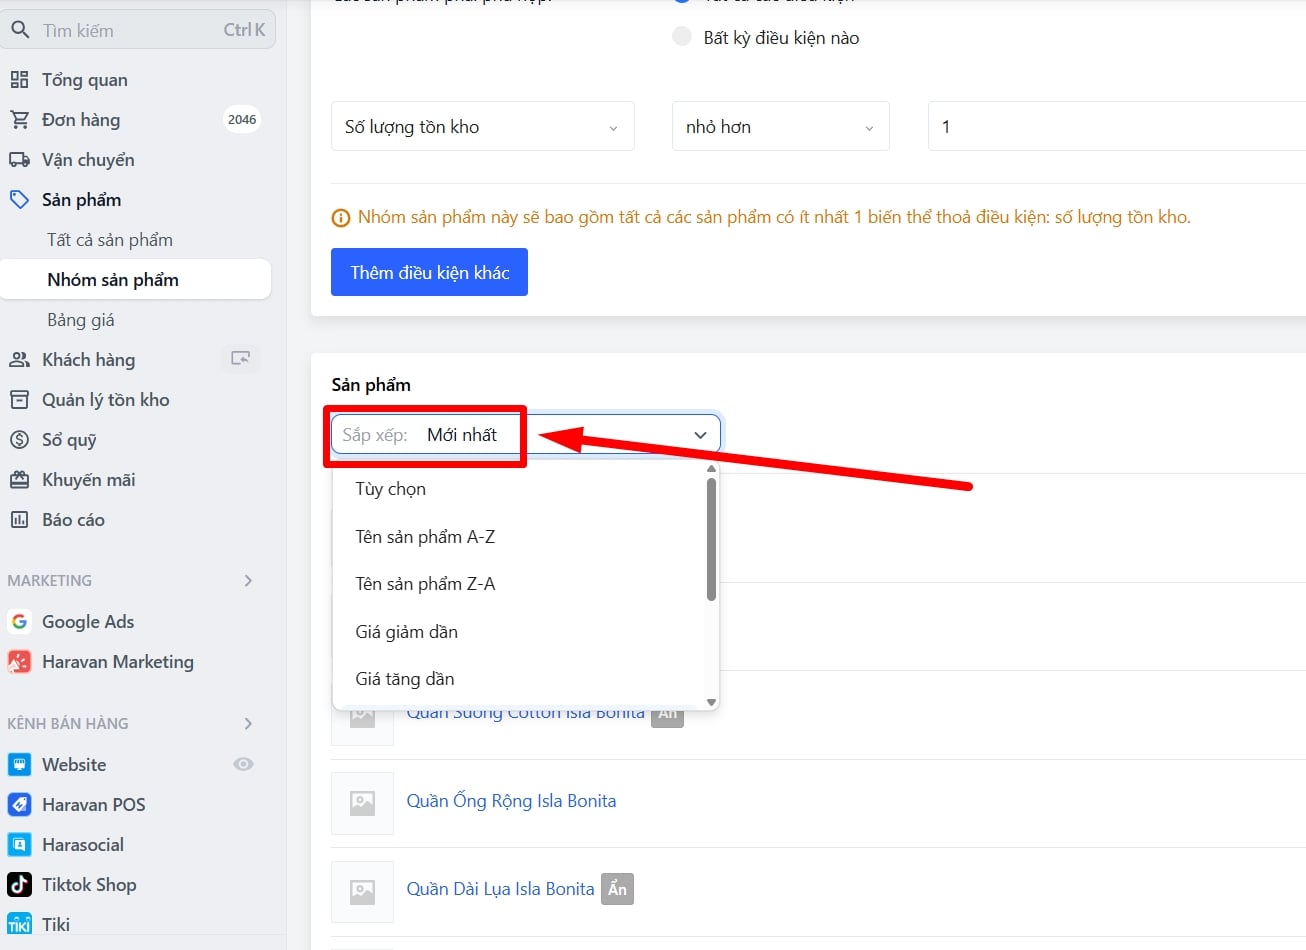This screenshot has height=950, width=1306.
Task: Open Haravan Marketing via its icon
Action: [x=19, y=662]
